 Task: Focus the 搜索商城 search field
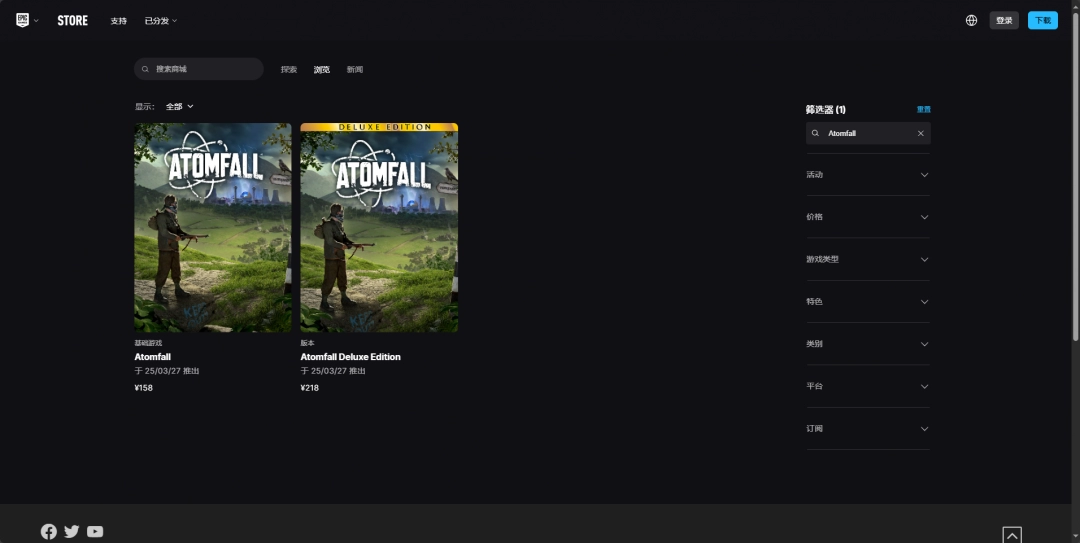coord(199,69)
